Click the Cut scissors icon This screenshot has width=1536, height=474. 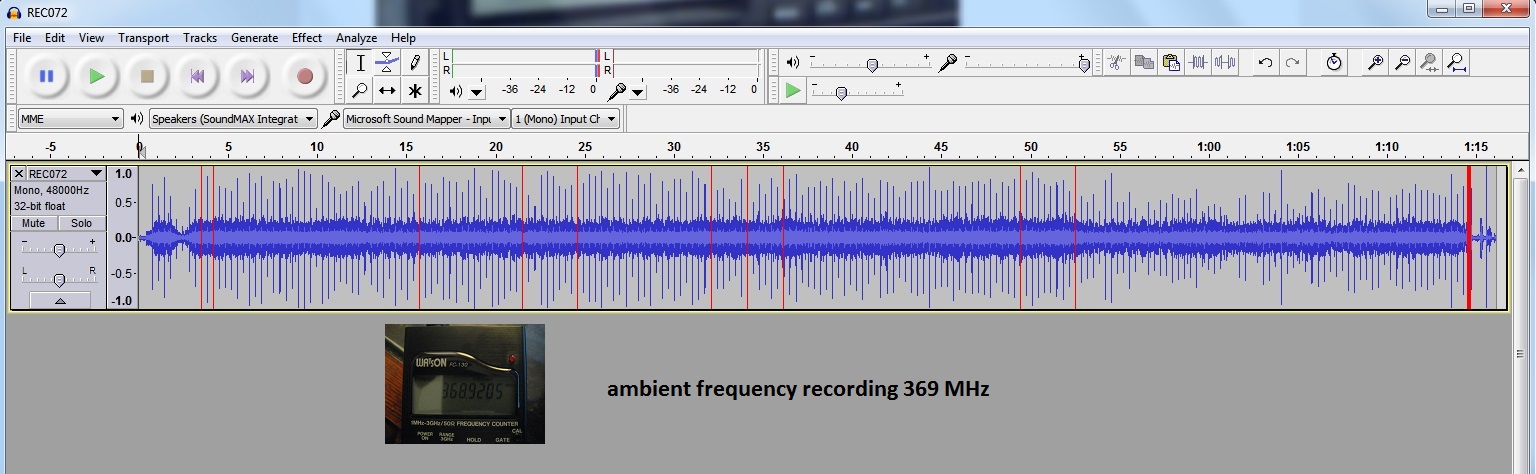1116,63
